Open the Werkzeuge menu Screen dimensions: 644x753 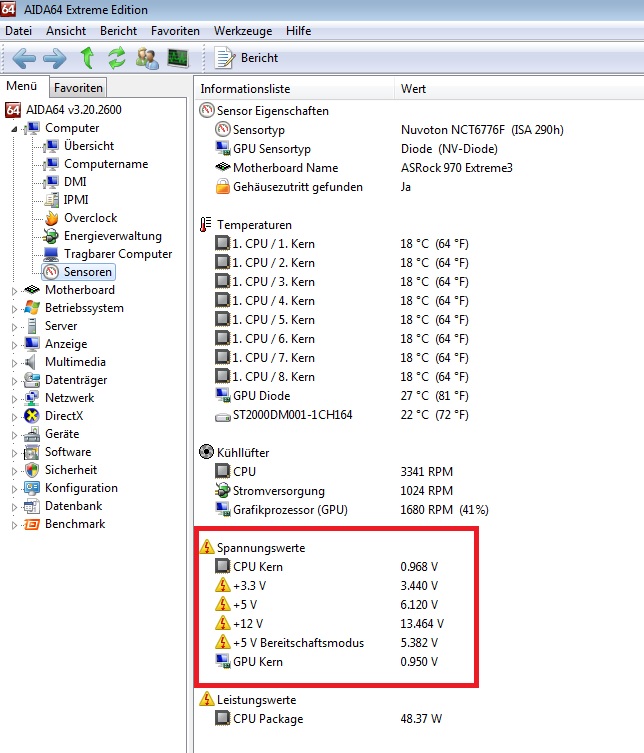(243, 31)
